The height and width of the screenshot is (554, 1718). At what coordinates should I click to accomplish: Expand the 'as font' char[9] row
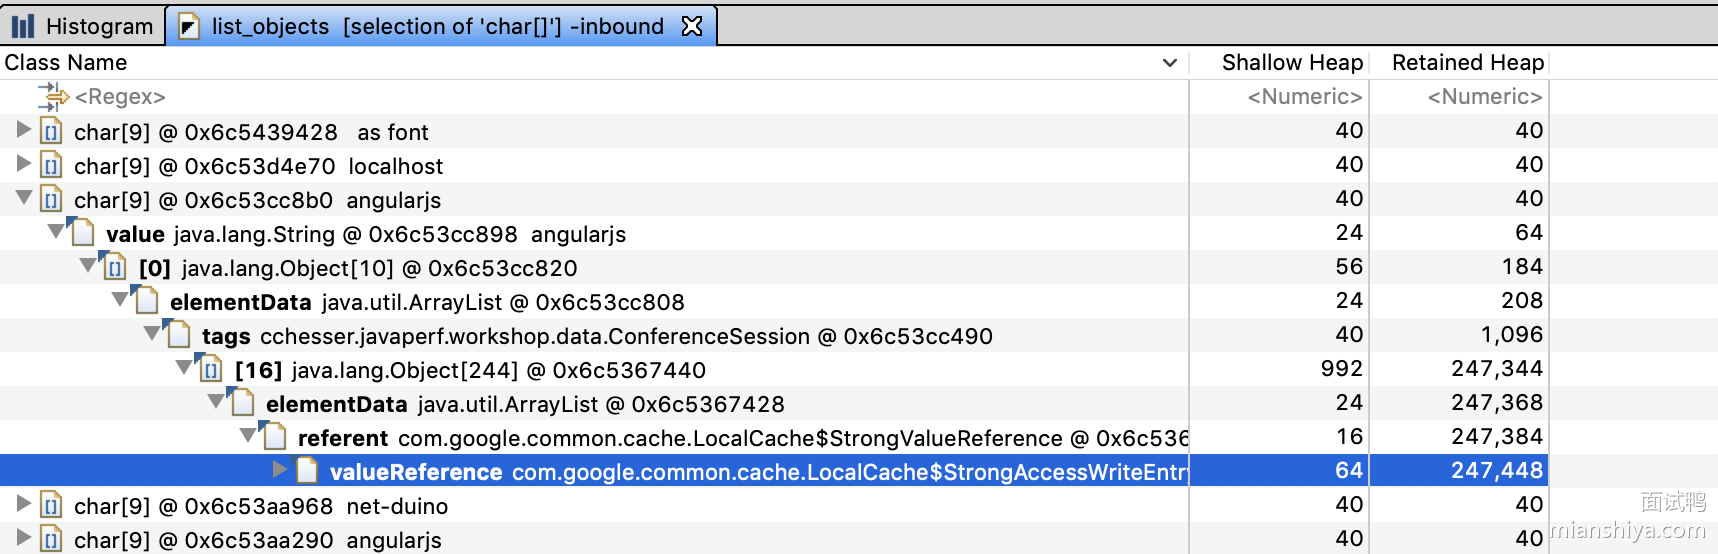coord(23,131)
